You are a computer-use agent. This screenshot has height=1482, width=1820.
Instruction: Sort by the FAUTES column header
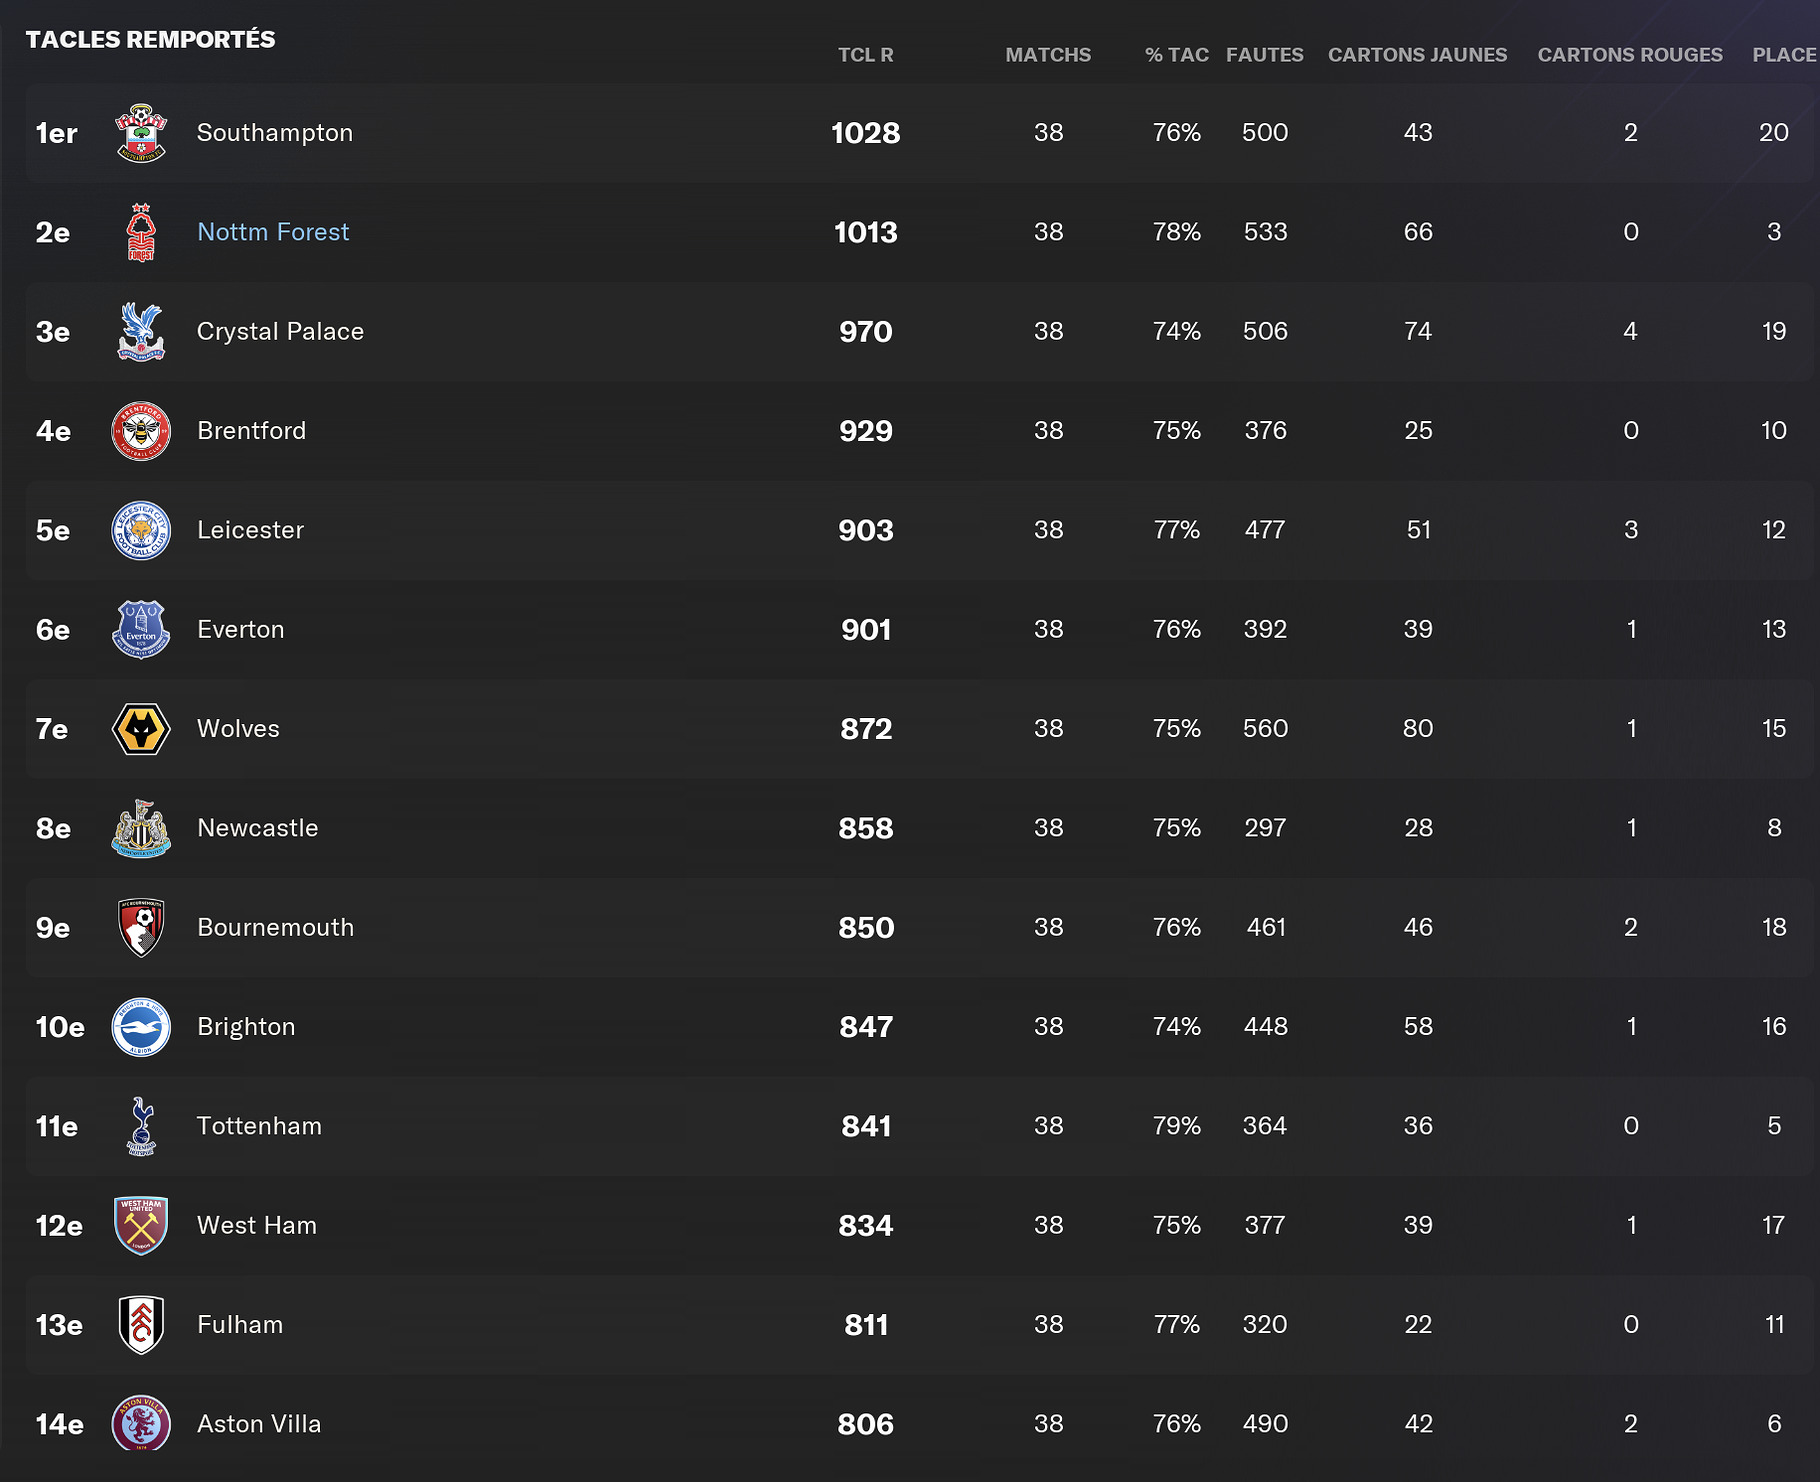pyautogui.click(x=1265, y=55)
